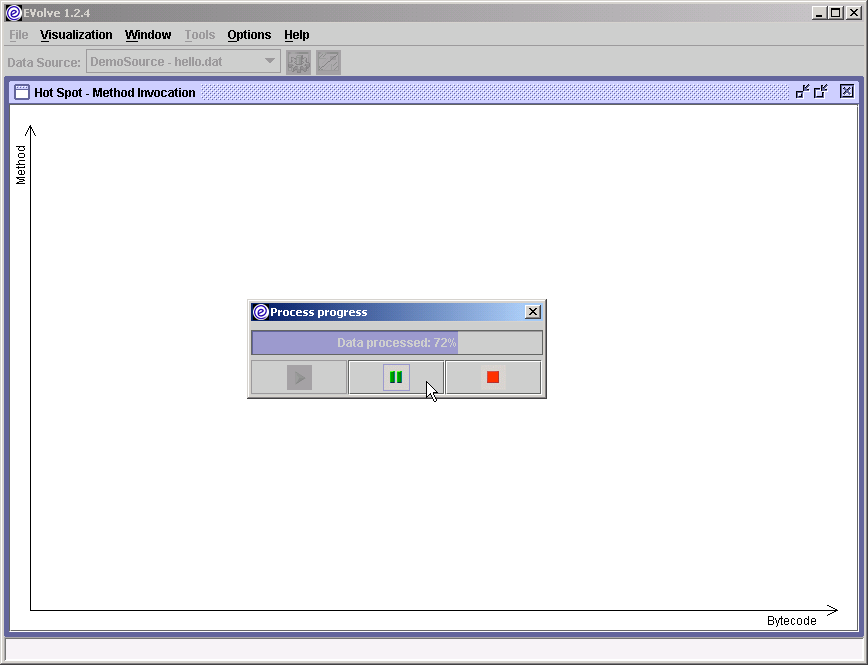Open the Visualization menu
The height and width of the screenshot is (665, 868).
(76, 35)
